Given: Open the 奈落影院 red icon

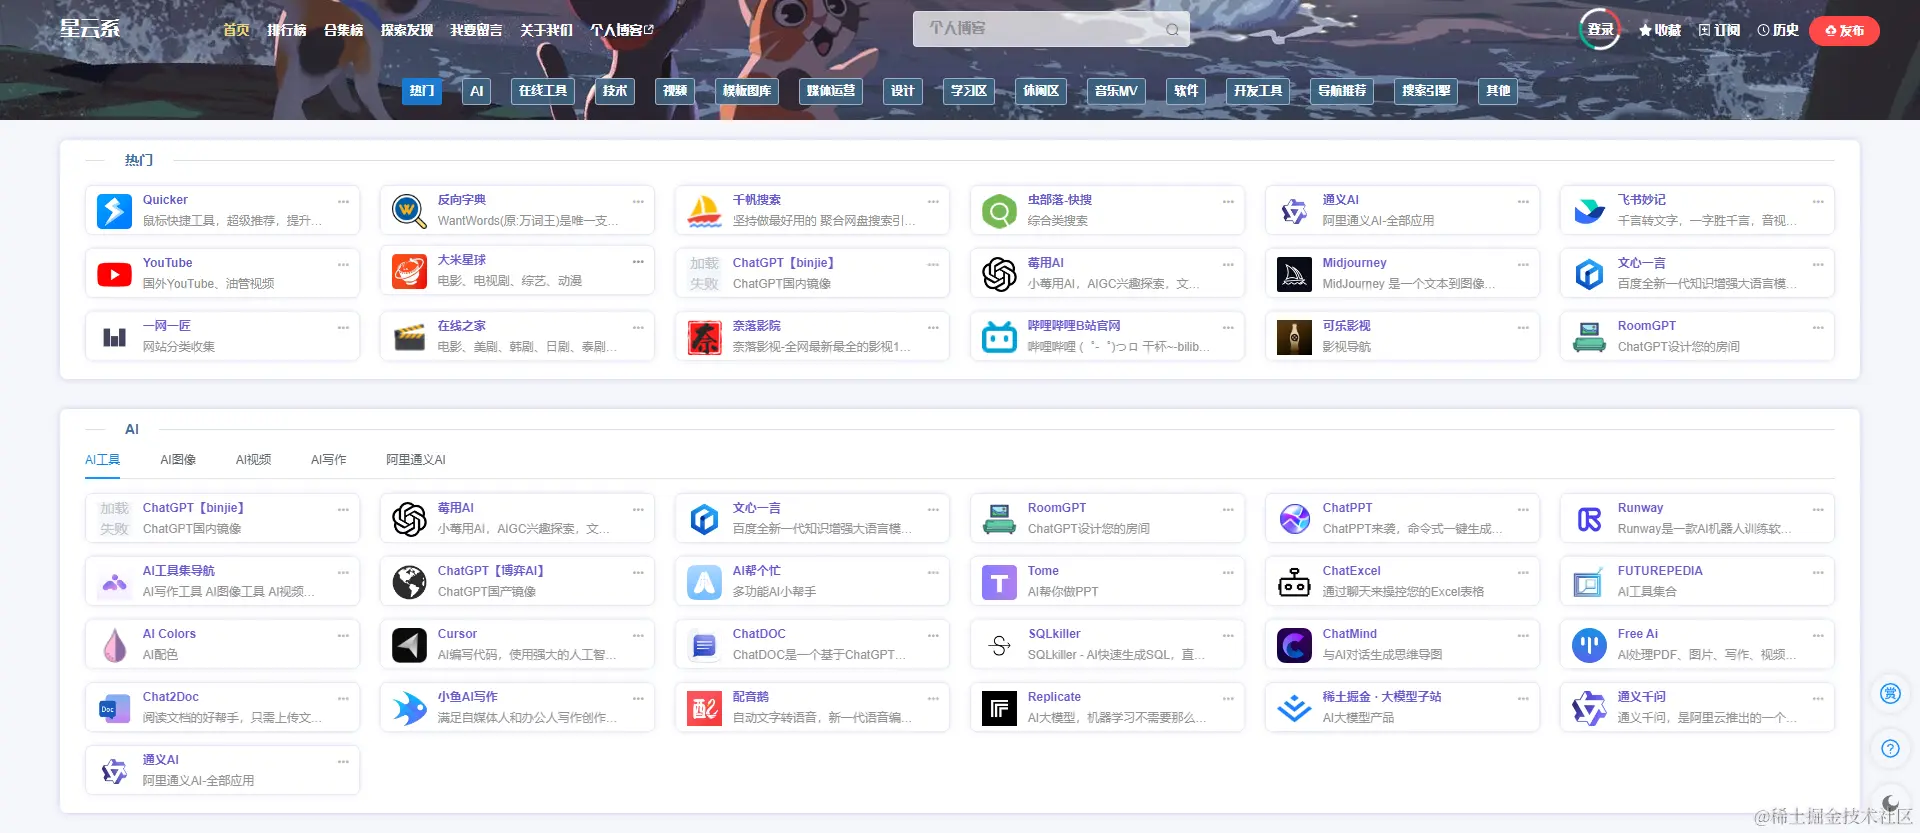Looking at the screenshot, I should tap(704, 337).
